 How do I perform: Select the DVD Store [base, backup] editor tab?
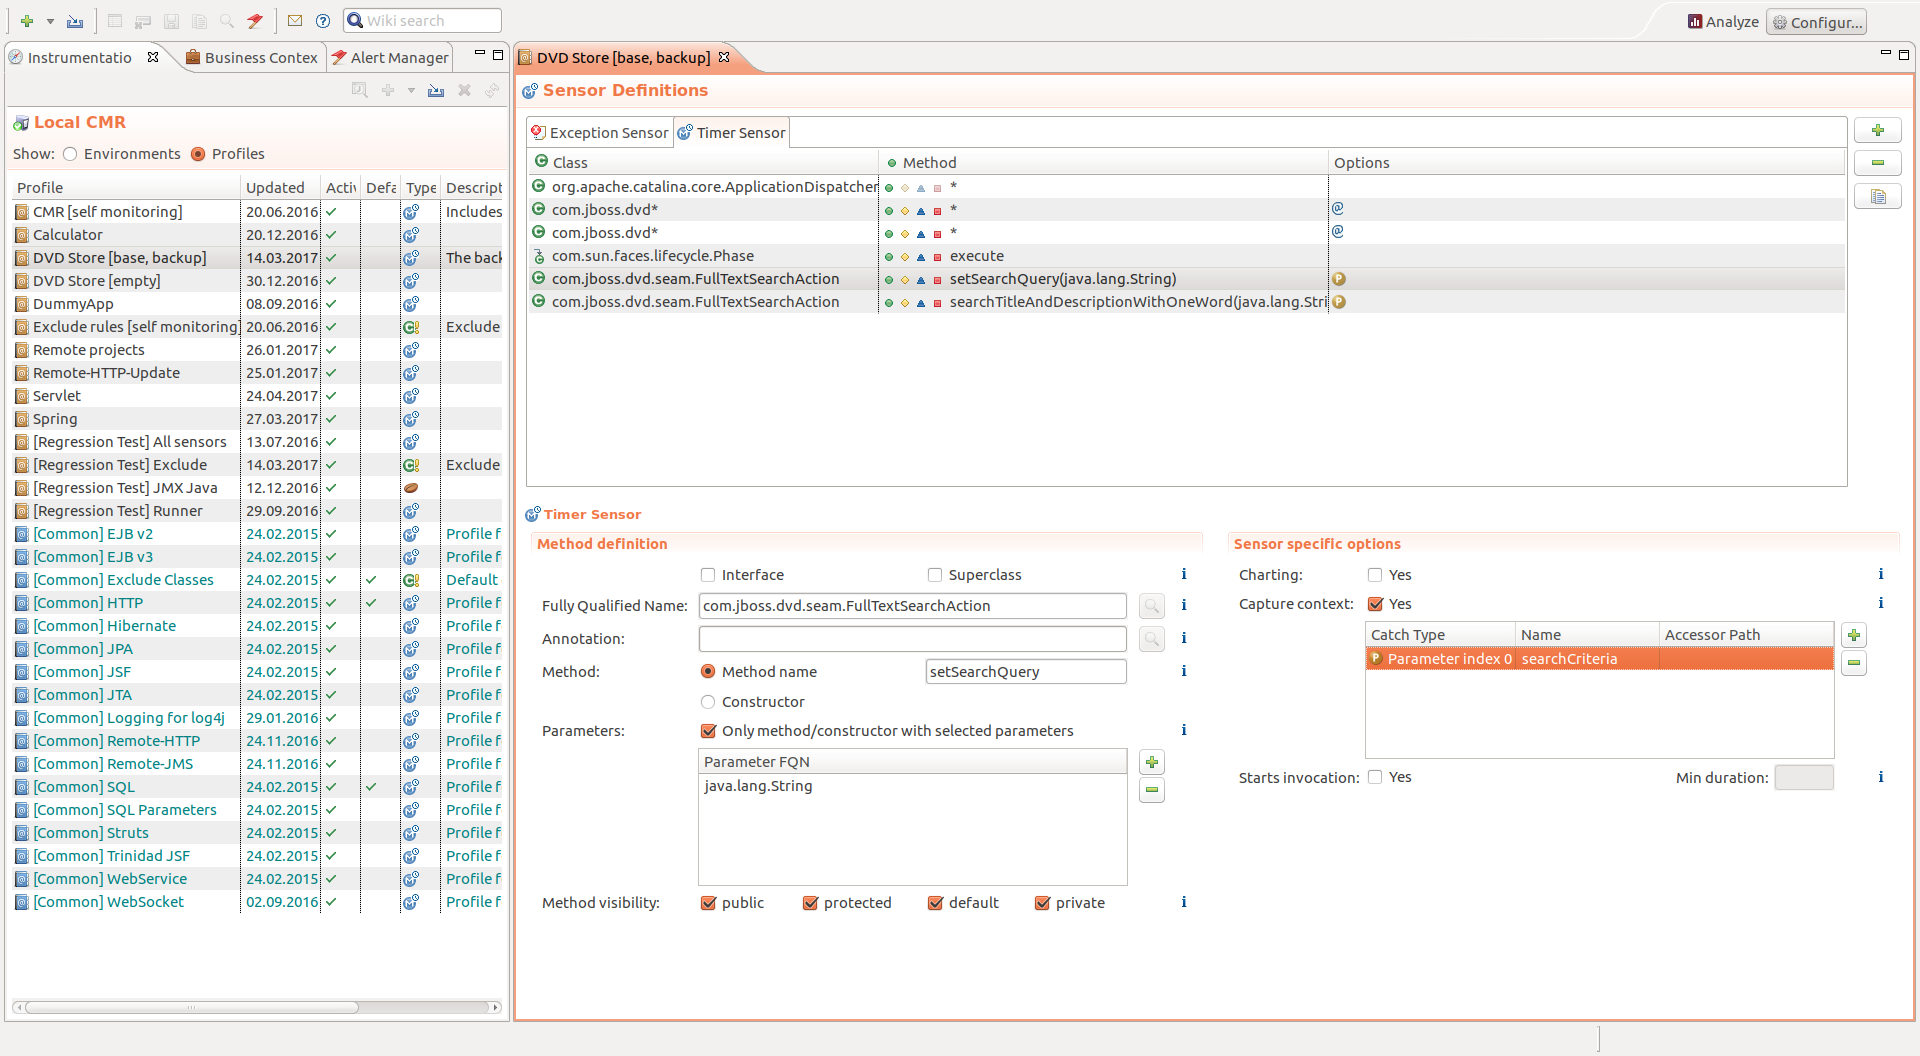pos(623,58)
